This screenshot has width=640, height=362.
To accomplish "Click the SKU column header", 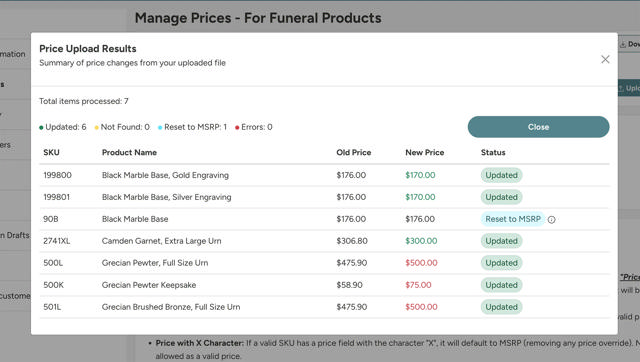I will tap(51, 153).
